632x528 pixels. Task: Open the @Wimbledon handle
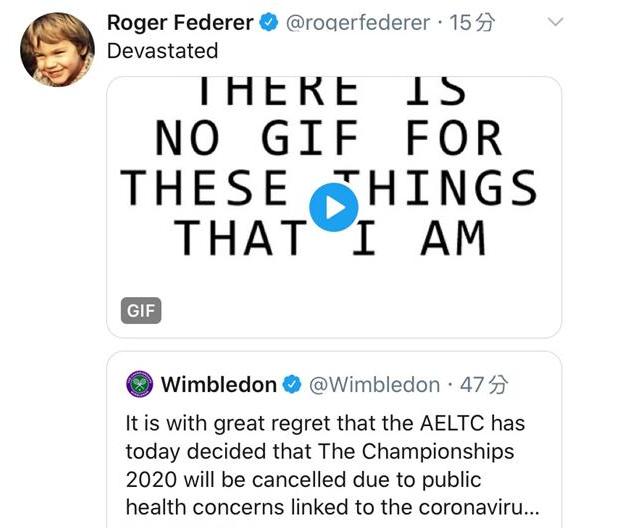click(372, 385)
